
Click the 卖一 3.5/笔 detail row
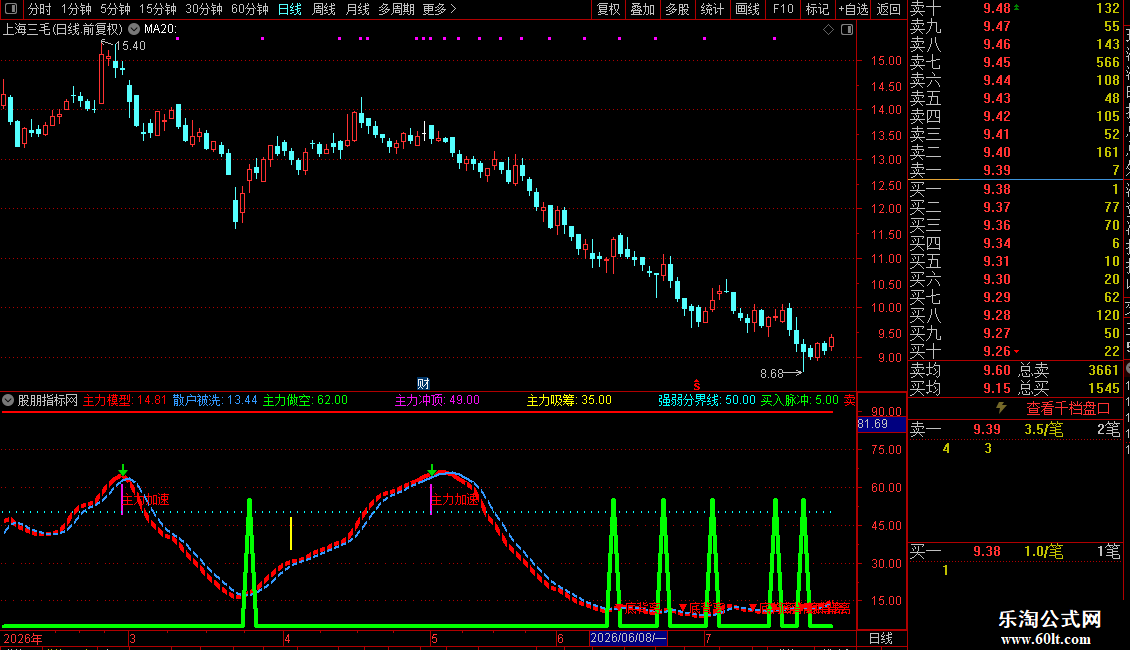(x=1015, y=430)
